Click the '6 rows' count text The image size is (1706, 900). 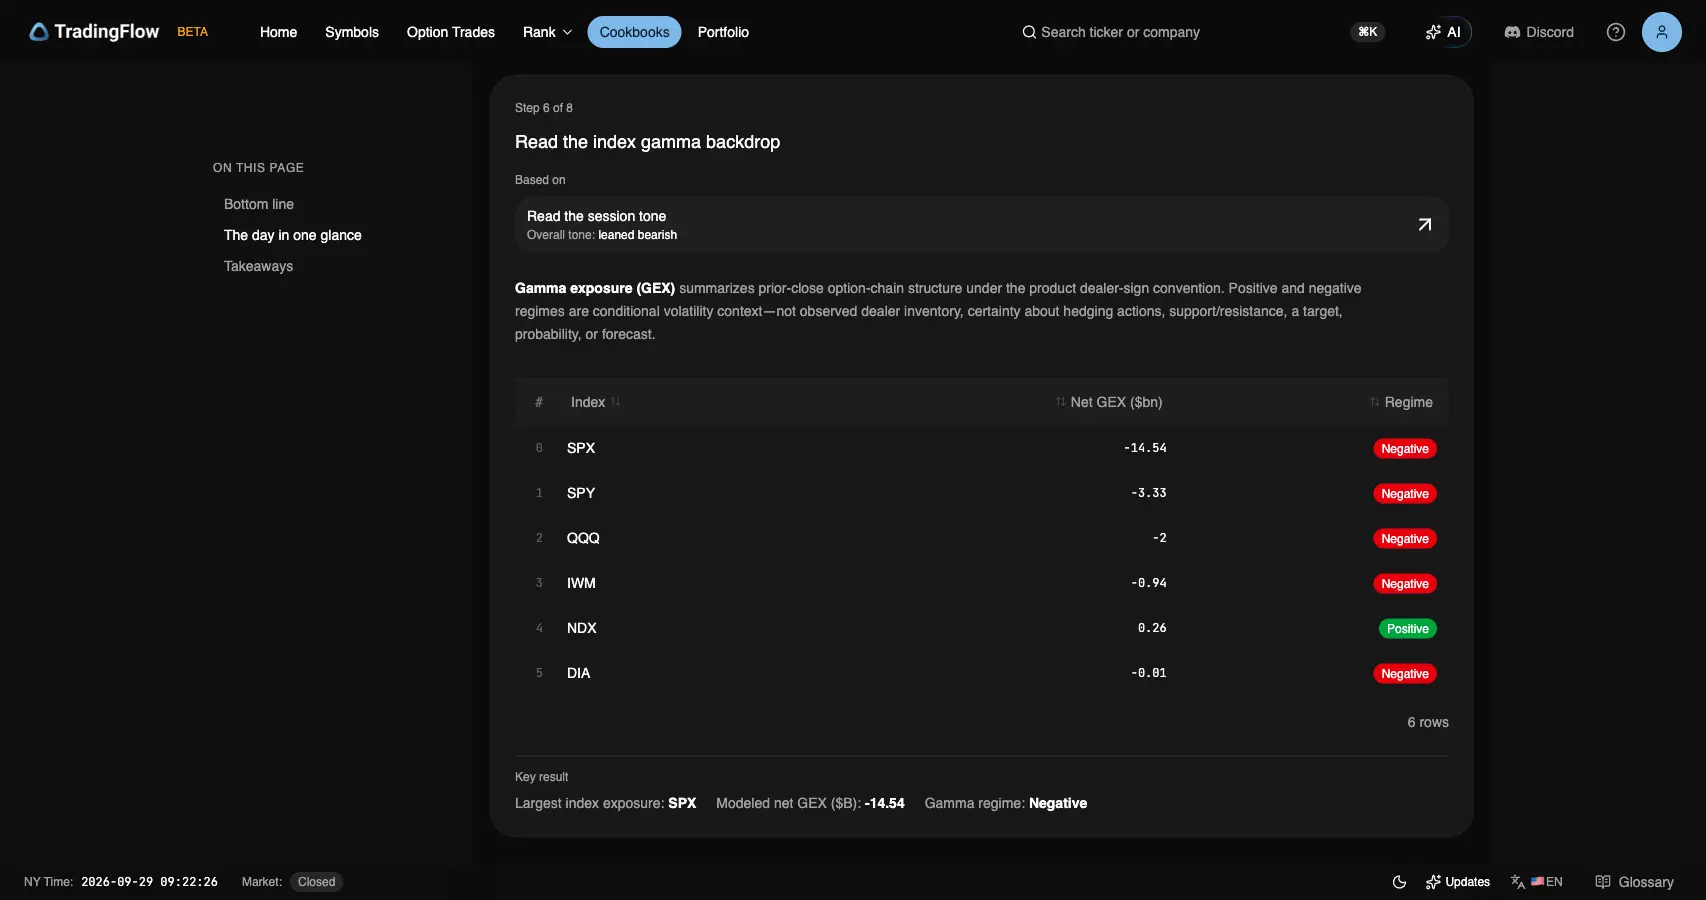point(1428,722)
